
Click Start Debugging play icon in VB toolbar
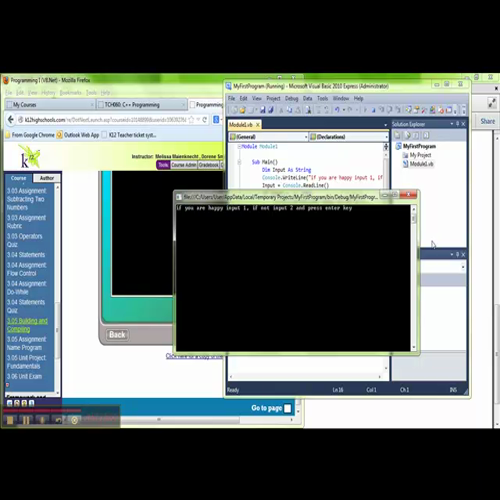[x=365, y=110]
